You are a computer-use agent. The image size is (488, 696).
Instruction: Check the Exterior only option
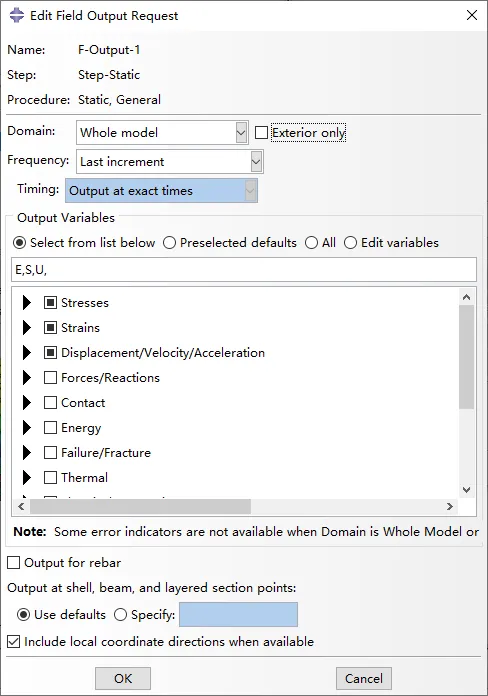(261, 133)
